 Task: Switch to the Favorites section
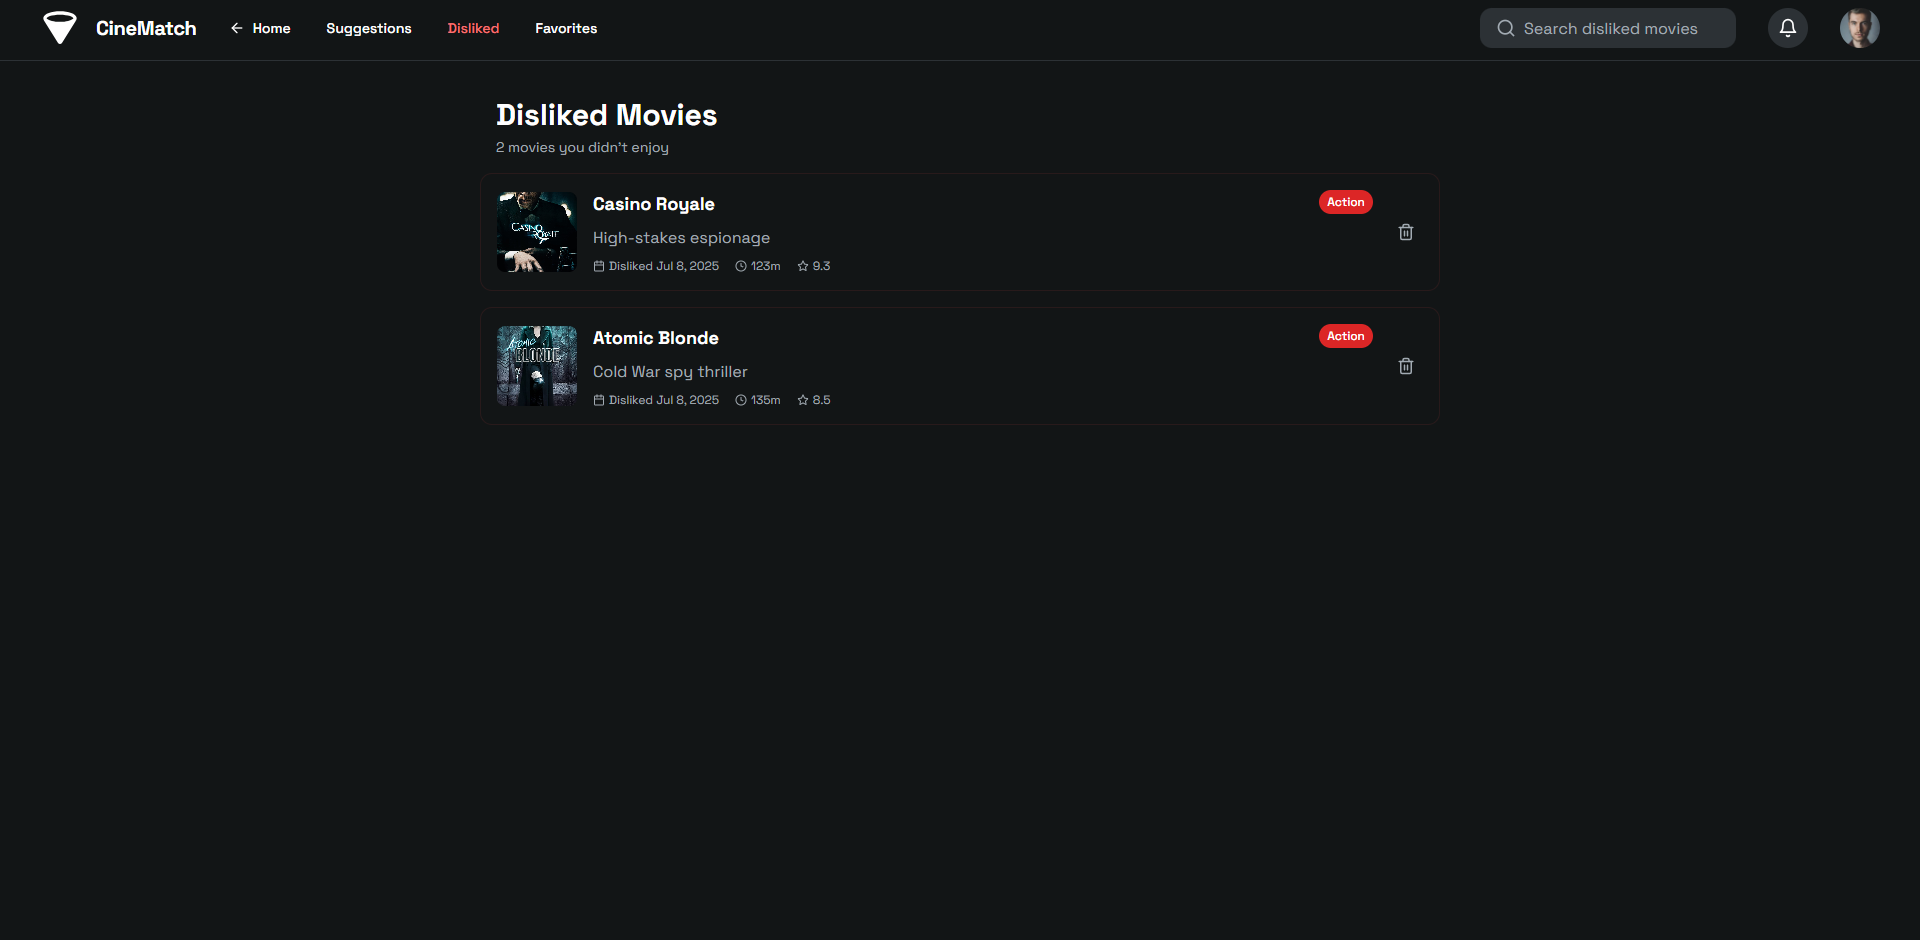click(x=566, y=28)
